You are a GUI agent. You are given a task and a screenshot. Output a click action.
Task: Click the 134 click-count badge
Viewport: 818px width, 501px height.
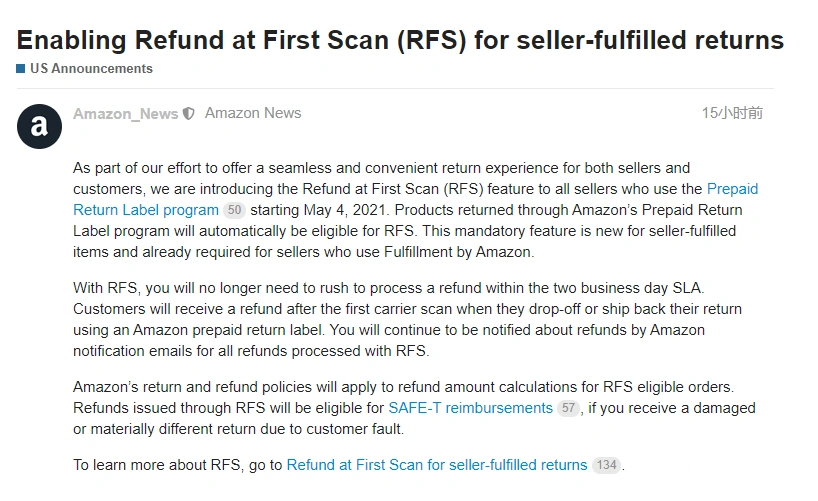tap(606, 465)
